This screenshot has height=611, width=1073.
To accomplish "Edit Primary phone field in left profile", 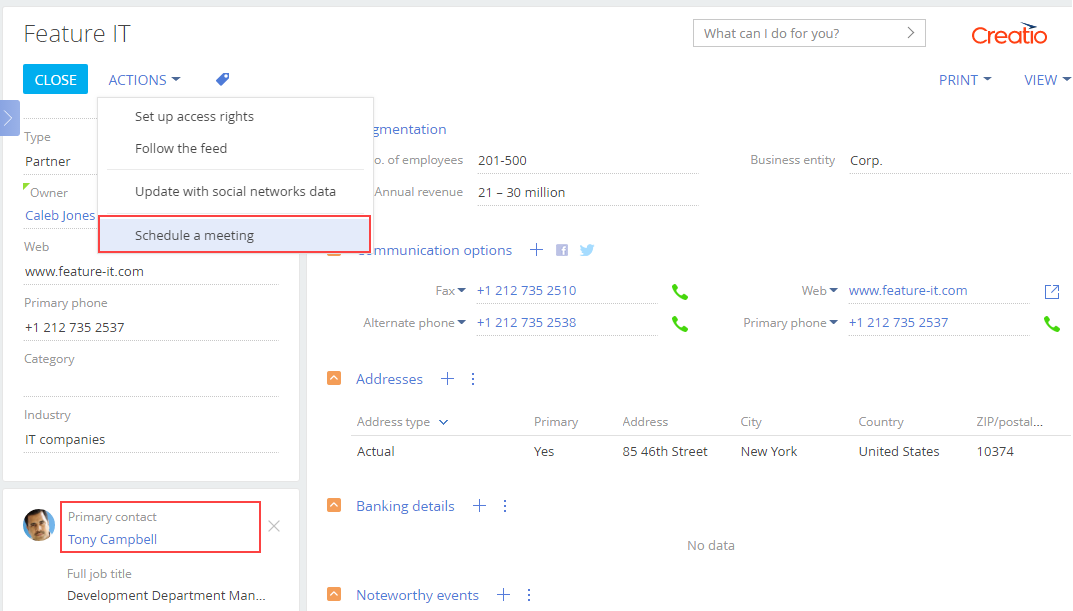I will coord(151,328).
